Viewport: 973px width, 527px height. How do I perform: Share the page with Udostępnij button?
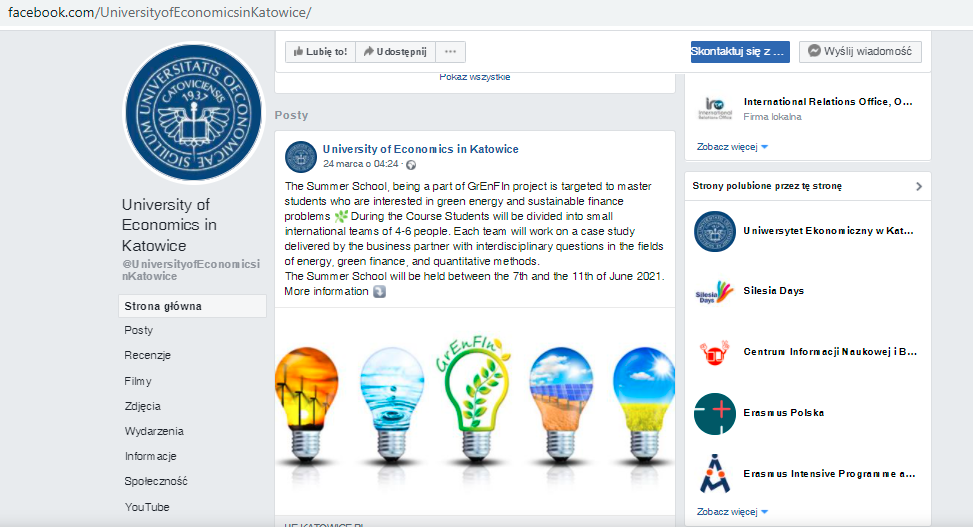pyautogui.click(x=395, y=52)
